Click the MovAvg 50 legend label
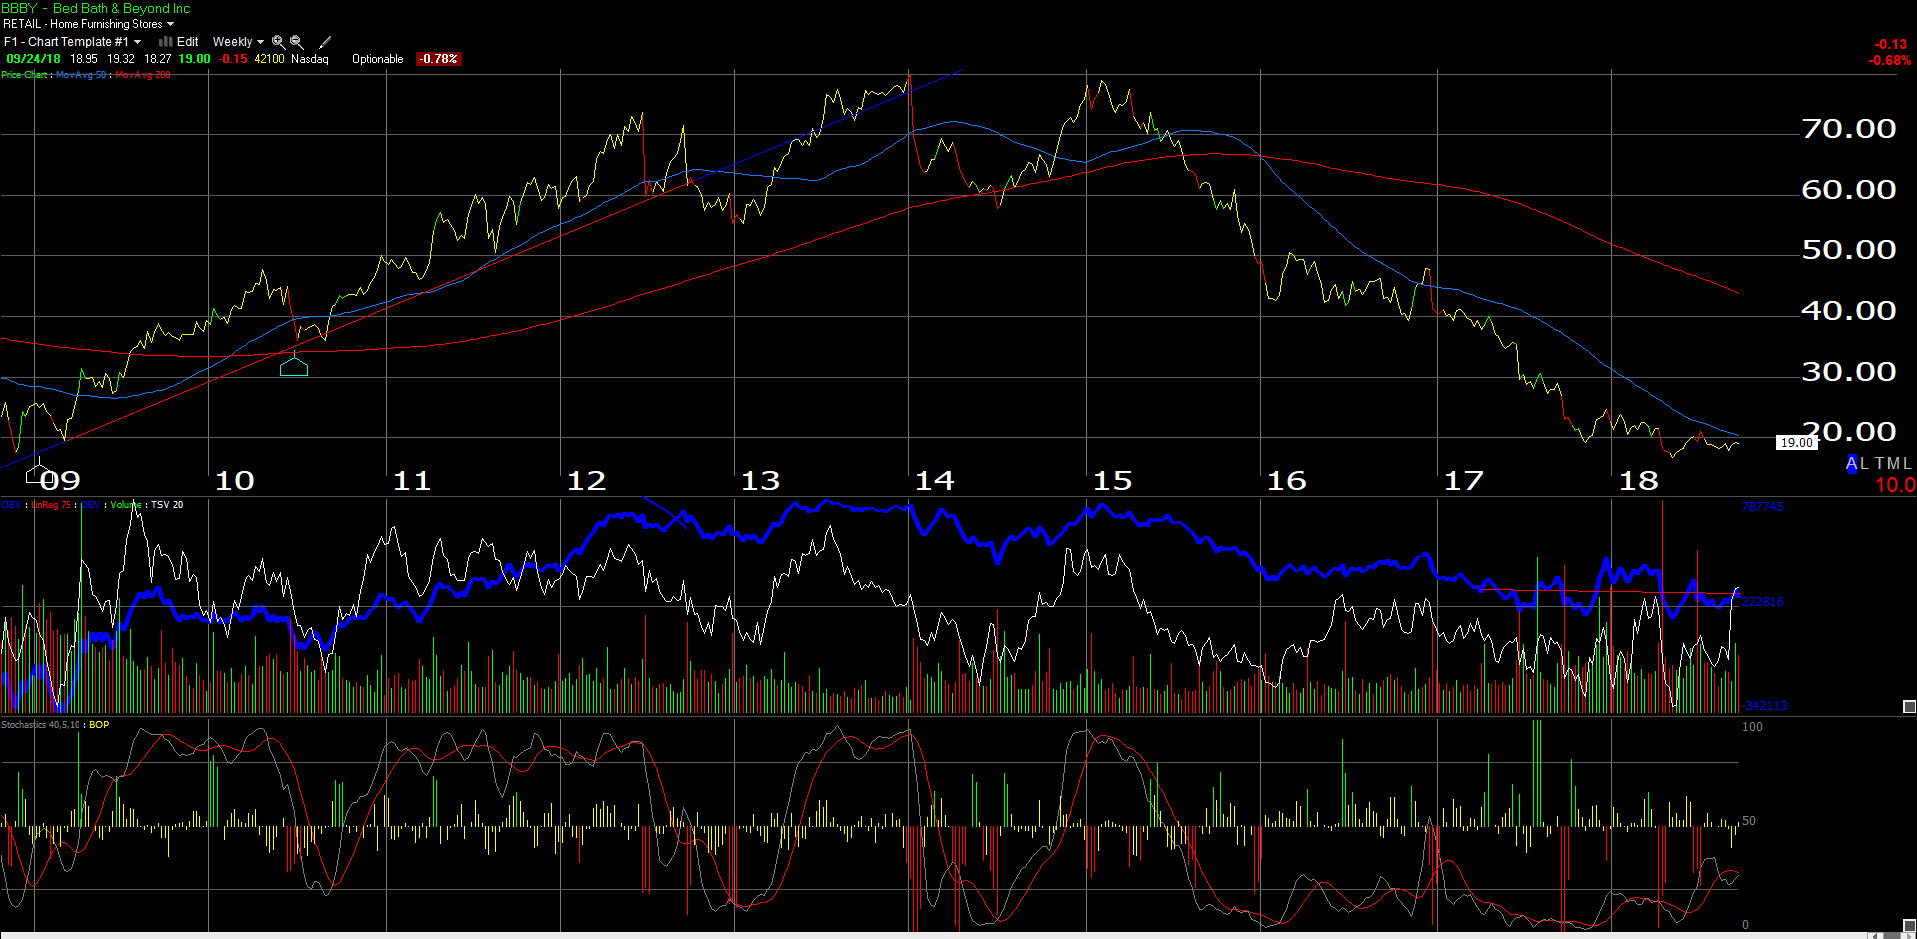1917x939 pixels. tap(81, 75)
